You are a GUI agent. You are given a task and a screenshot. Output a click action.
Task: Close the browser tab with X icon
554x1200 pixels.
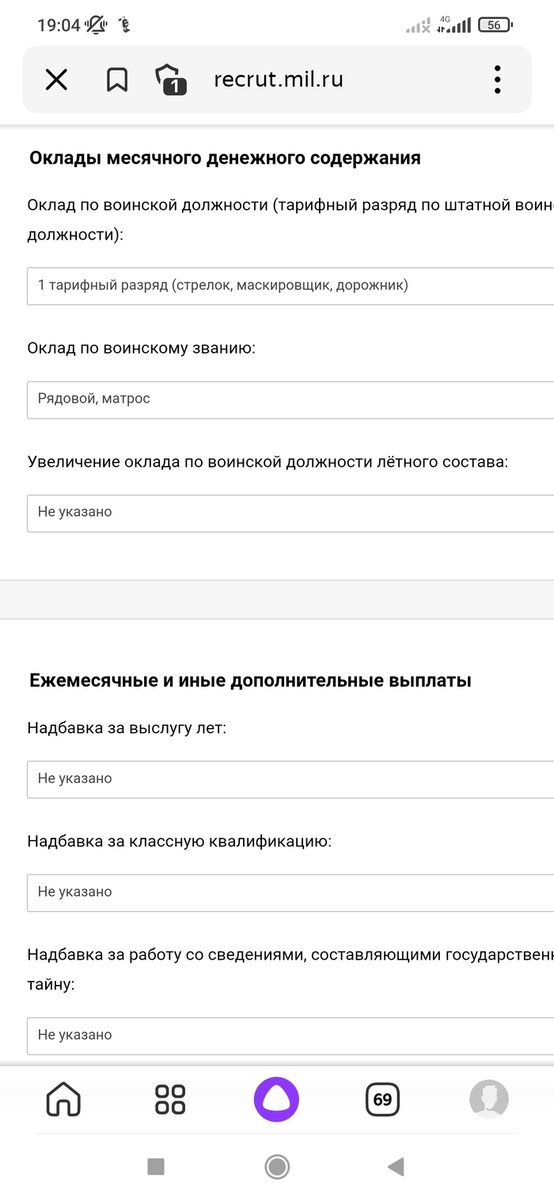[x=56, y=80]
